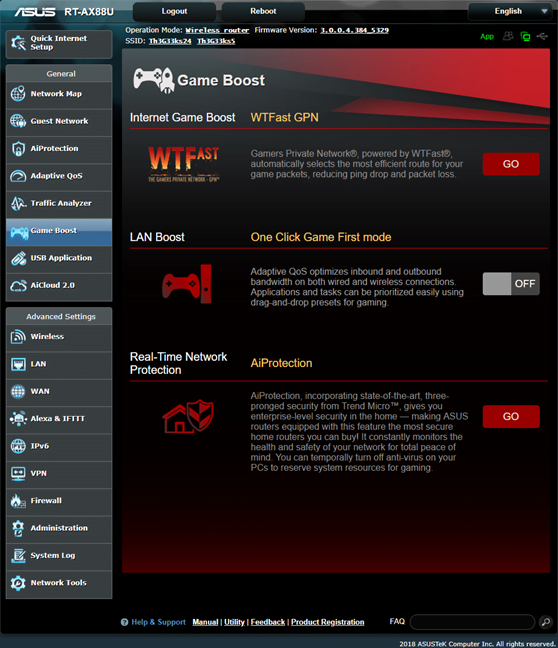Open the Feedback link in footer
Image resolution: width=558 pixels, height=648 pixels.
tap(268, 622)
